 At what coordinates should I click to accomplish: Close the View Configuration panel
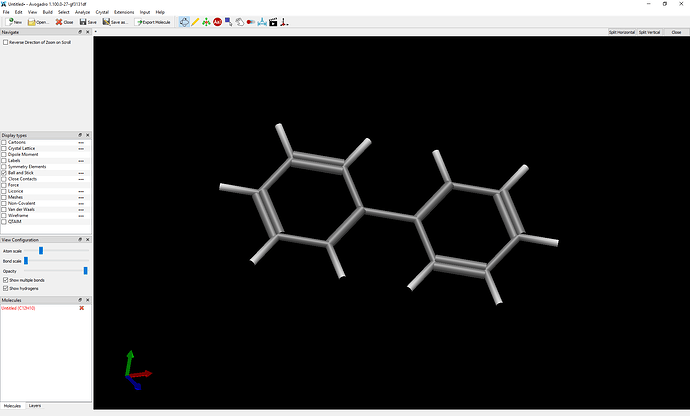coord(88,239)
